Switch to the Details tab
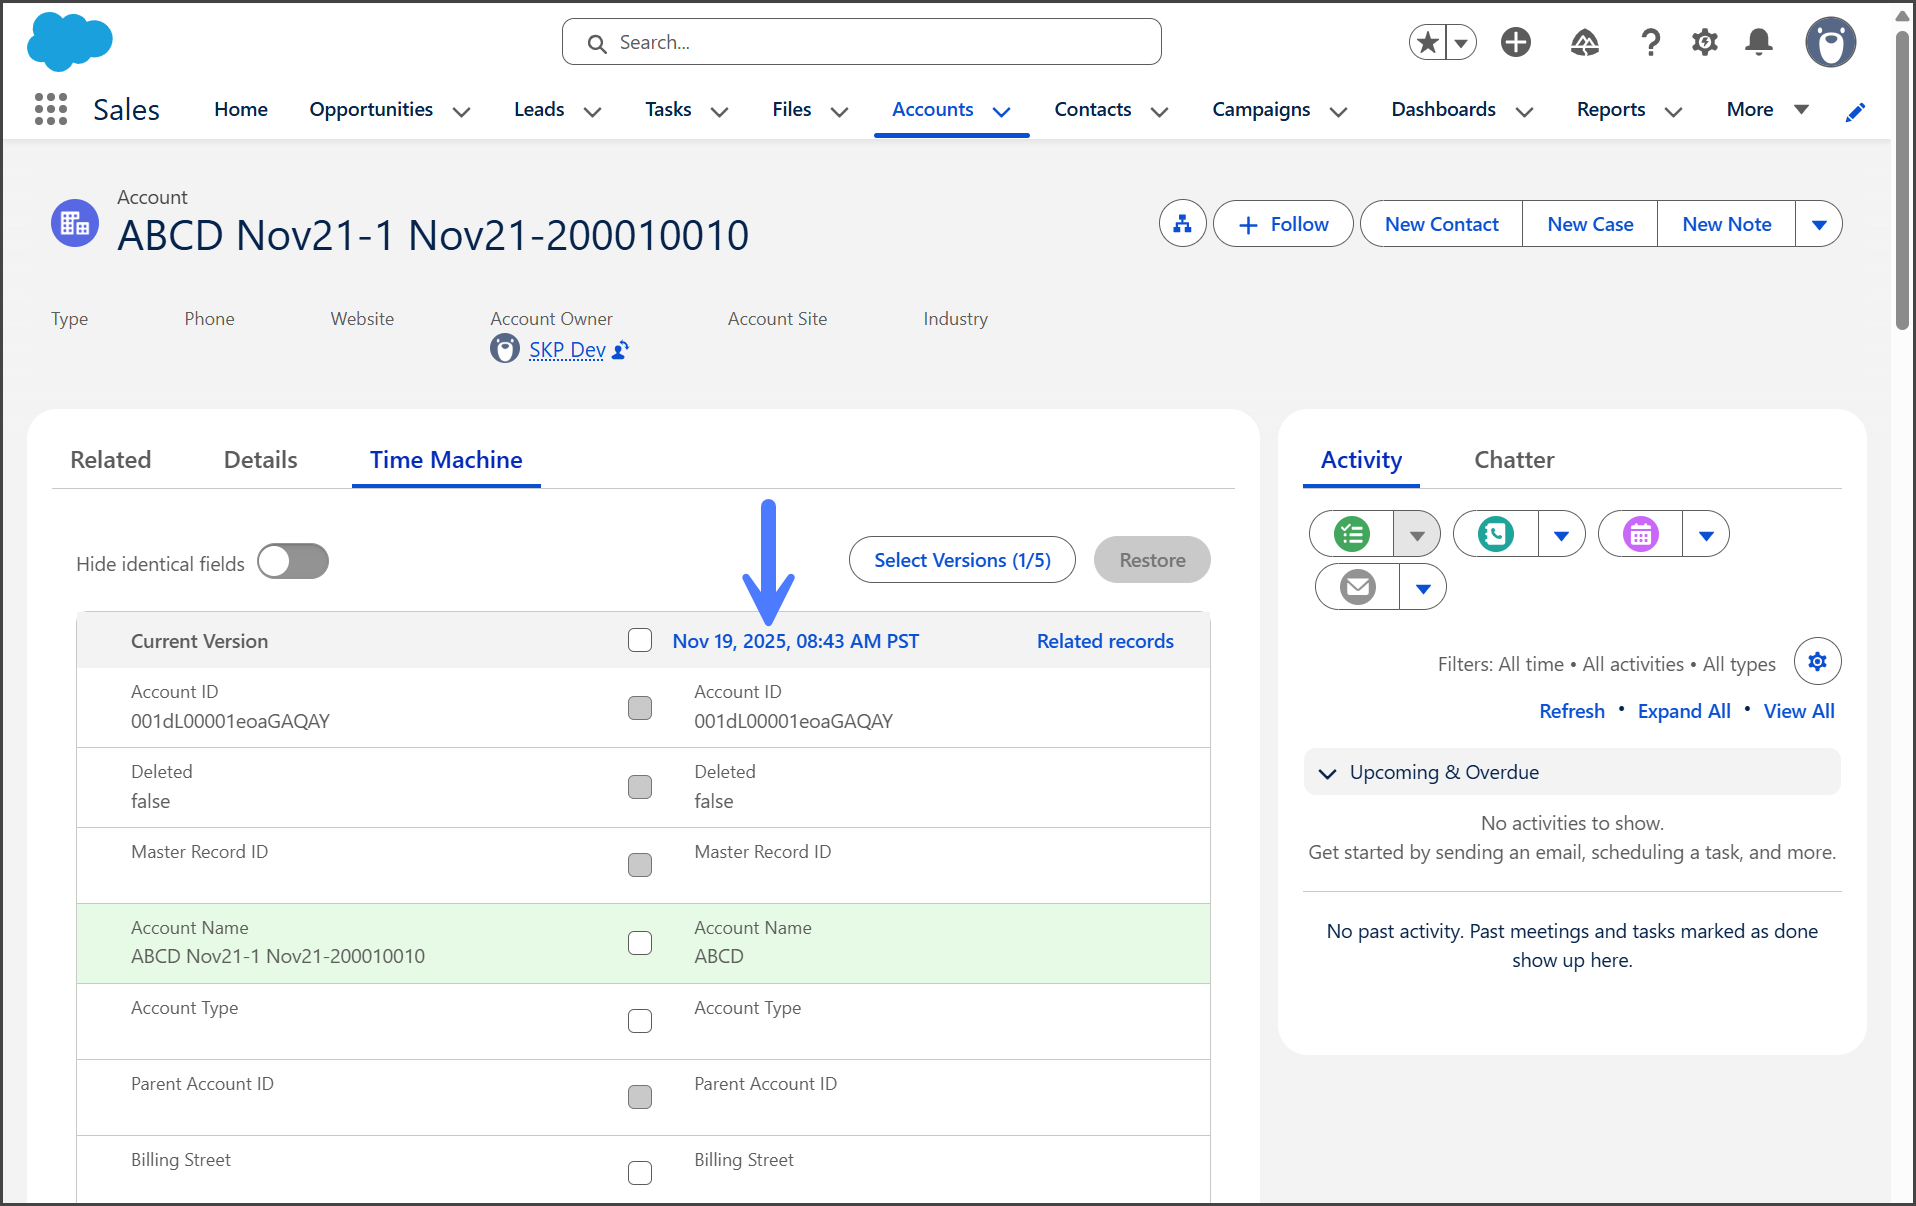Image resolution: width=1916 pixels, height=1206 pixels. 260,460
